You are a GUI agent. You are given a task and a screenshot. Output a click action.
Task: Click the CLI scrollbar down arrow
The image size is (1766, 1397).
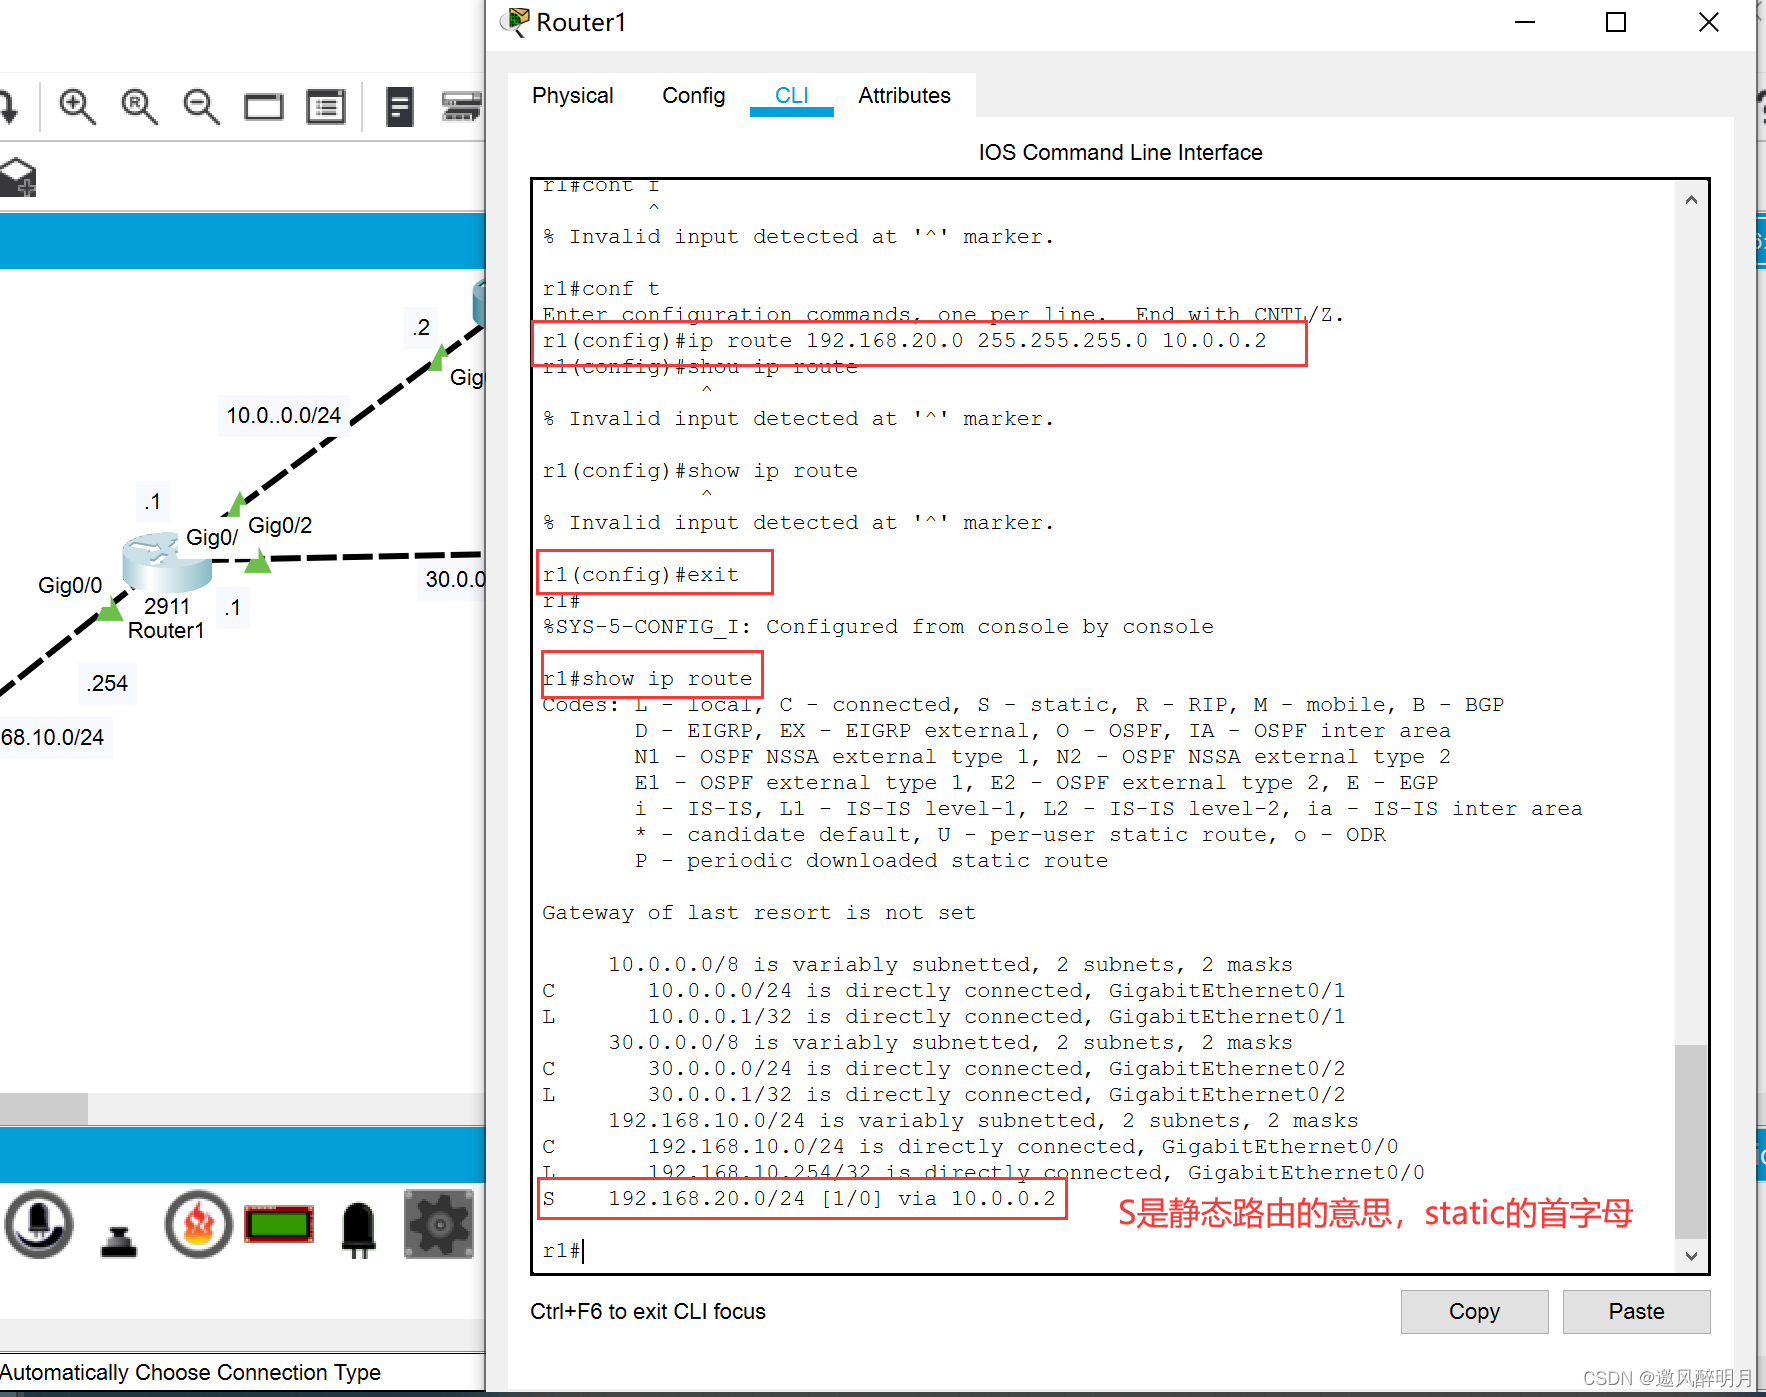1691,1256
